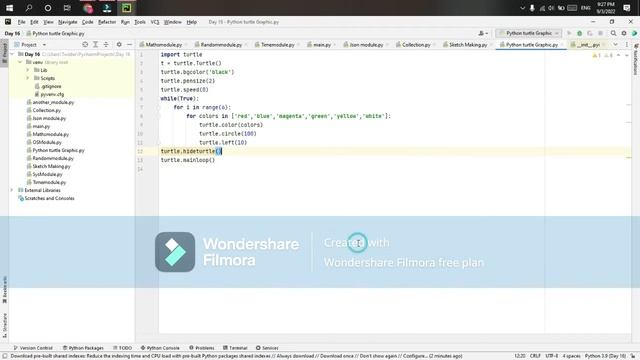The width and height of the screenshot is (640, 360).
Task: Hide the Project tool window with minus icon
Action: 129,44
